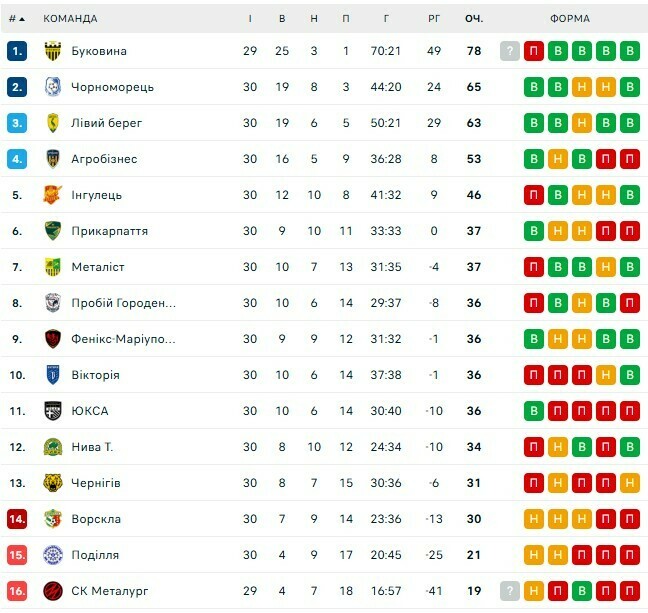The image size is (648, 613).
Task: Click the red 14. position badge for Ворскла
Action: (17, 519)
